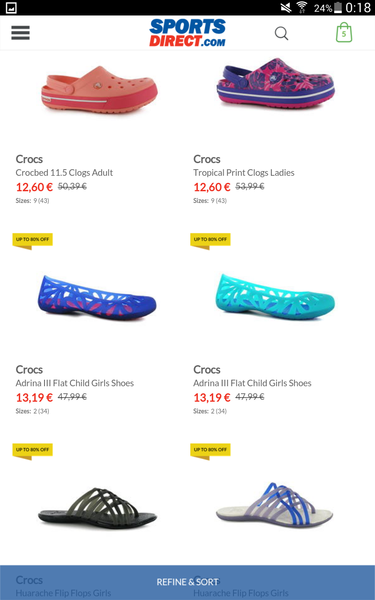Screen dimensions: 375x600
Task: Open the Refine & Sort bar
Action: tap(188, 582)
